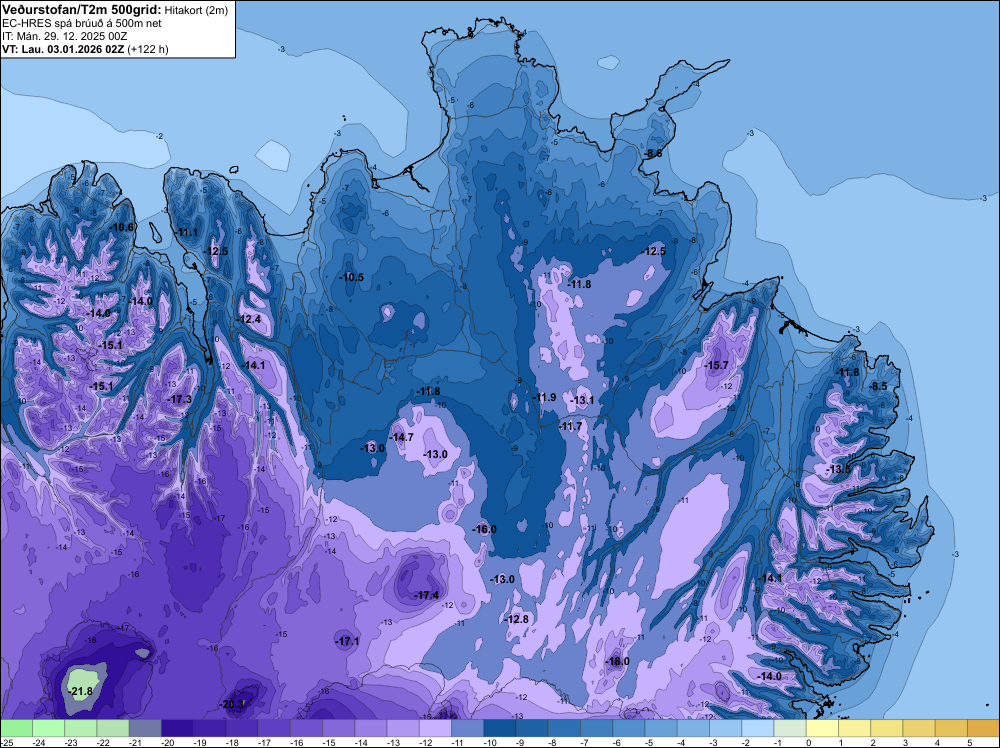Select the dark purple legend swatch between -20 and -19
The height and width of the screenshot is (748, 1000).
pyautogui.click(x=177, y=728)
